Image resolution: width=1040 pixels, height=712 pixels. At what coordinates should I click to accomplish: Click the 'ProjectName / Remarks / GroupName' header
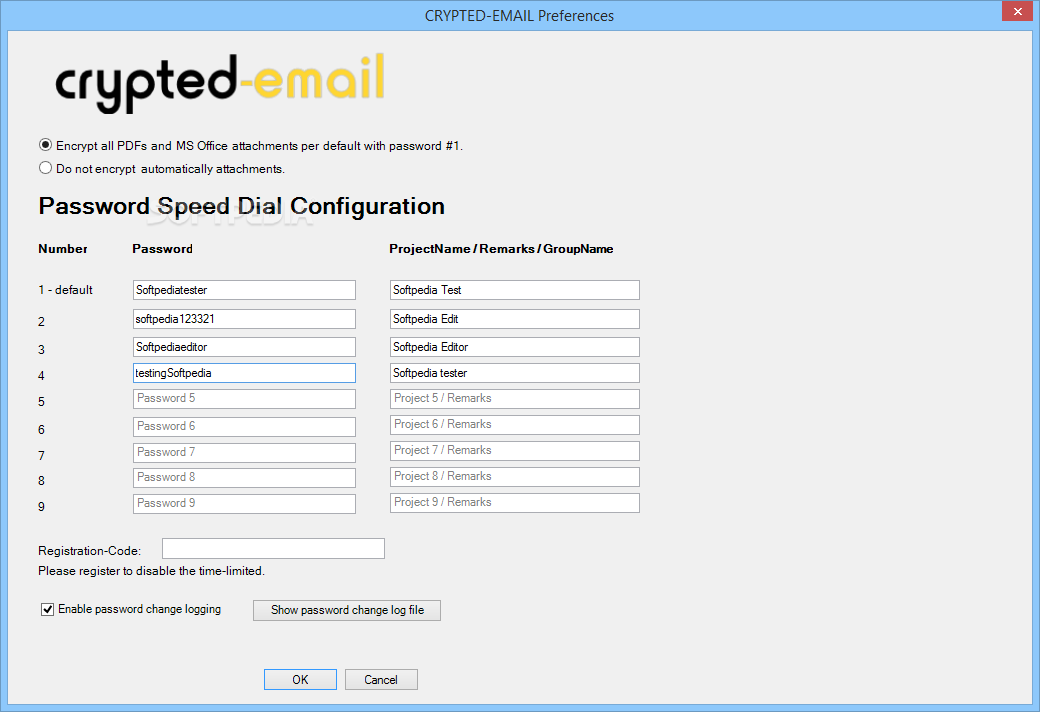tap(501, 249)
